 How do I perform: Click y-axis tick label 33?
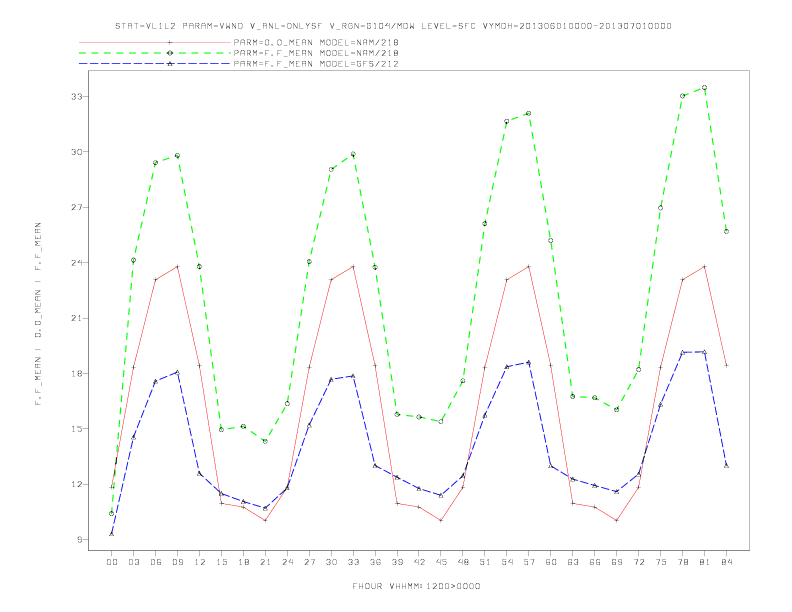point(77,96)
